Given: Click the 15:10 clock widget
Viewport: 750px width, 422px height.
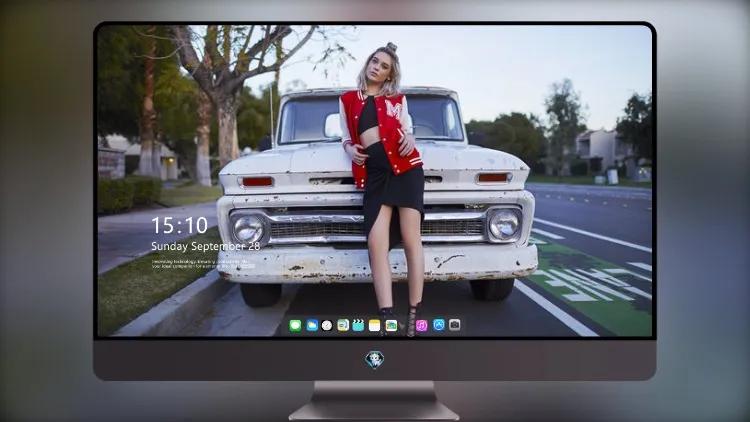Looking at the screenshot, I should [179, 225].
